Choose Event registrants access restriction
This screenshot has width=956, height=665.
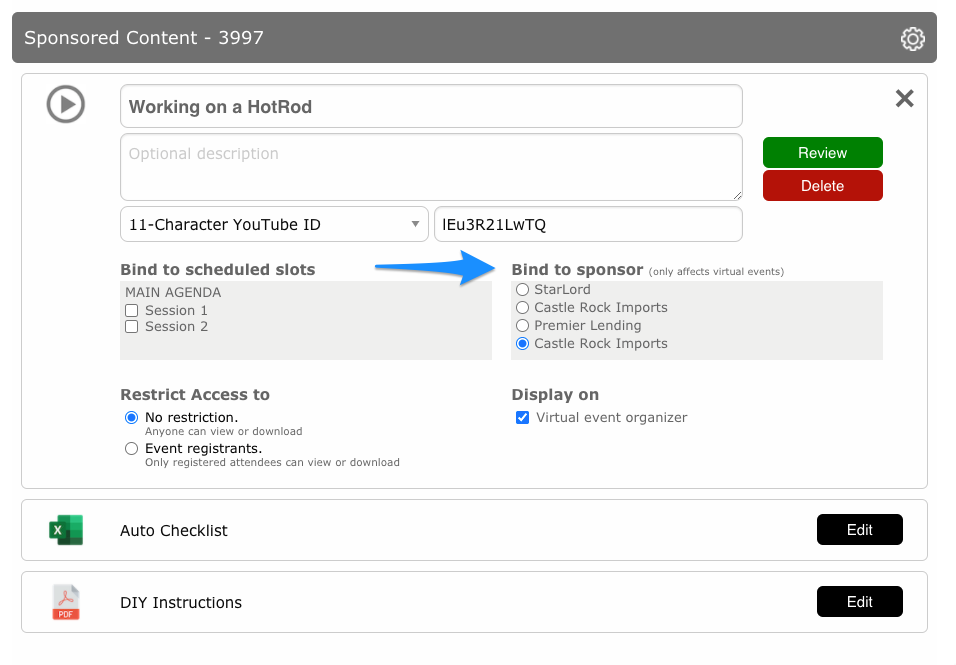[x=132, y=449]
